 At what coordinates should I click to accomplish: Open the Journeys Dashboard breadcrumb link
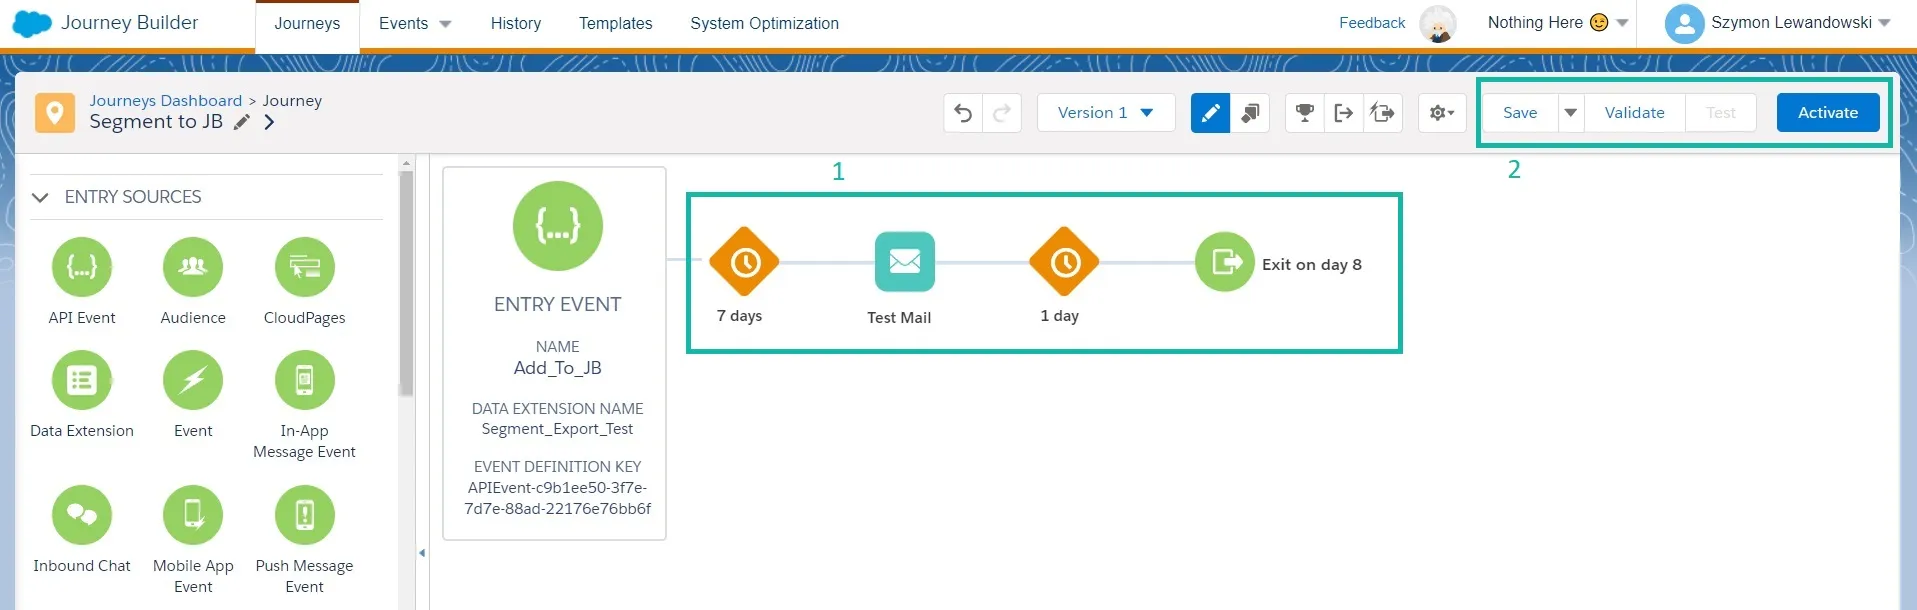click(x=166, y=100)
